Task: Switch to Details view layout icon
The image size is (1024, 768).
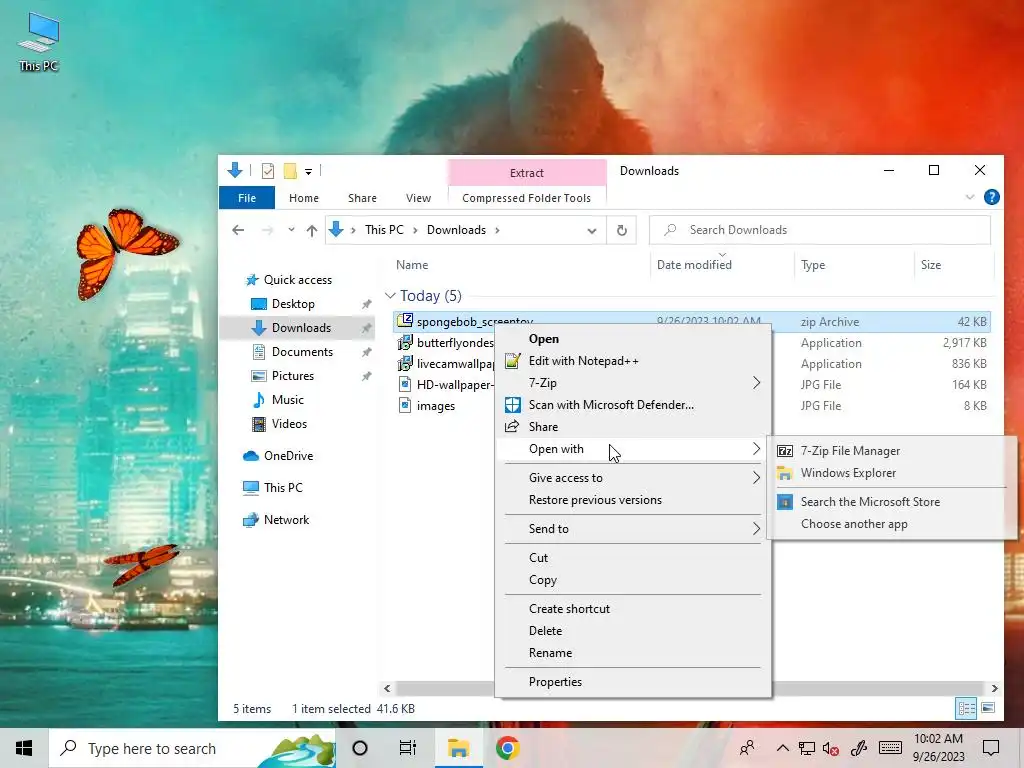Action: (966, 709)
